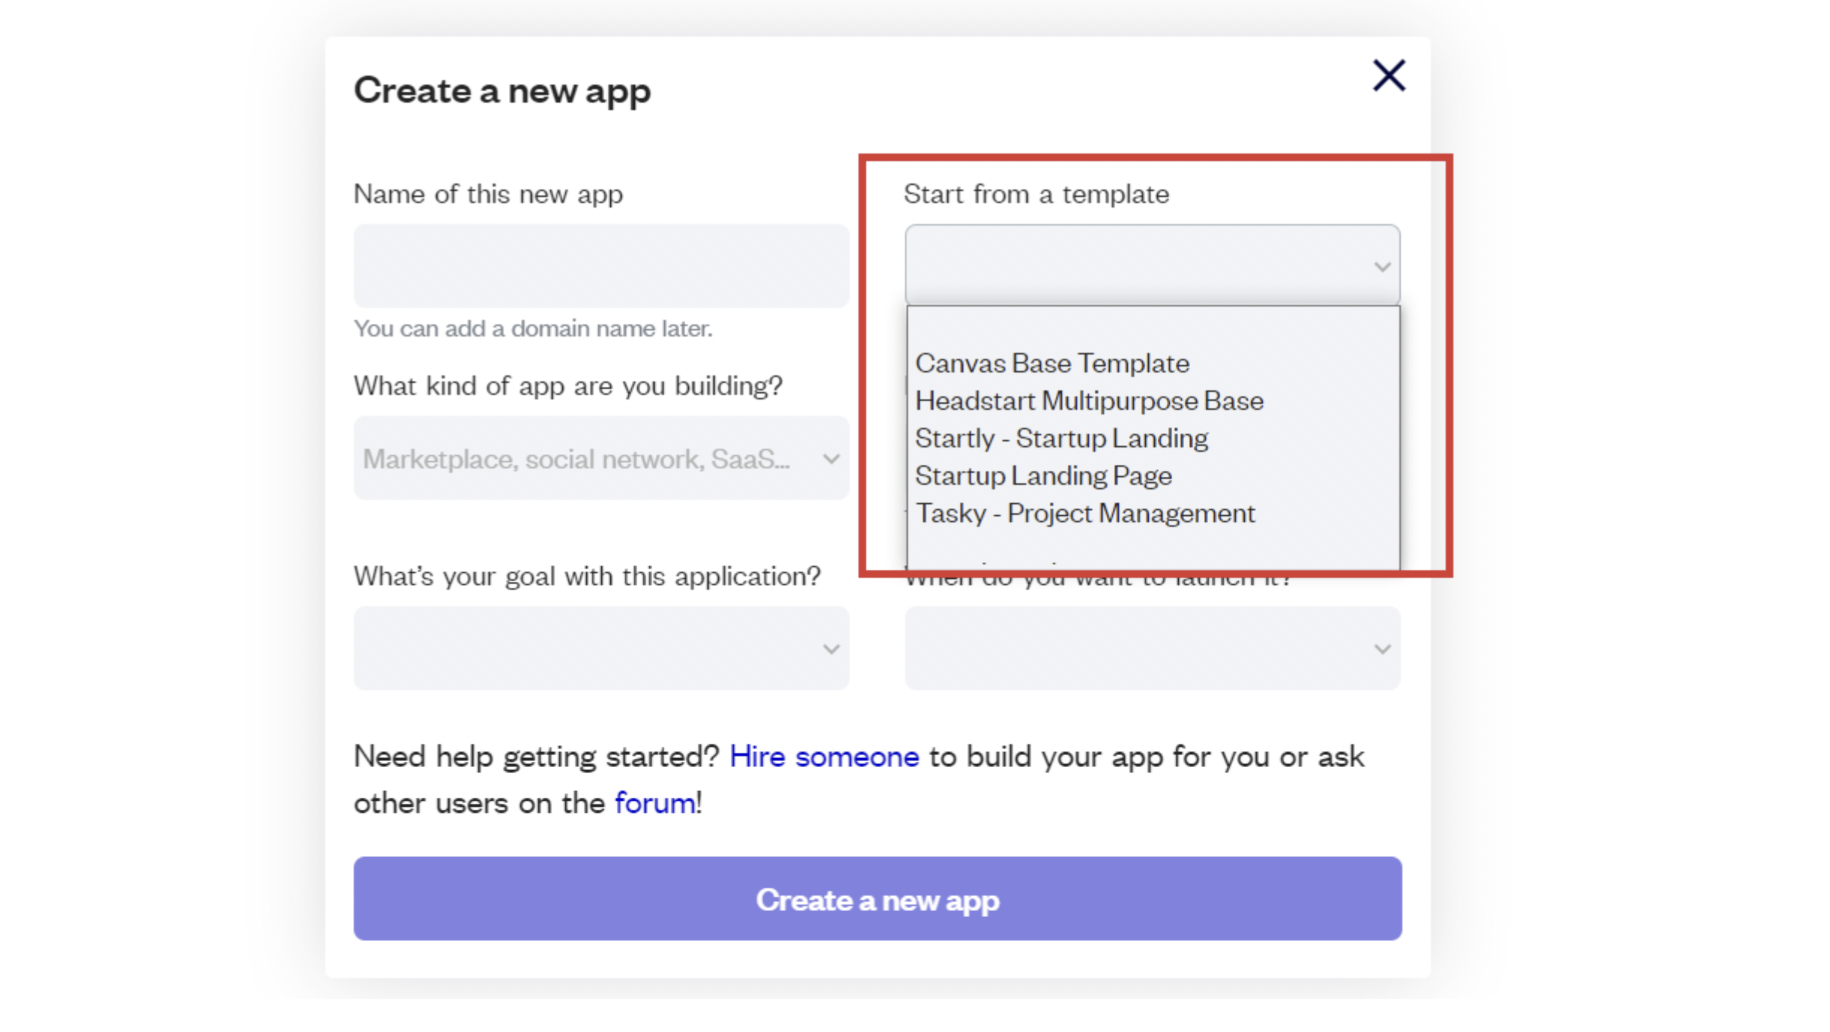Viewport: 1830px width, 1032px height.
Task: Open the Start from a template dropdown
Action: [x=1140, y=266]
